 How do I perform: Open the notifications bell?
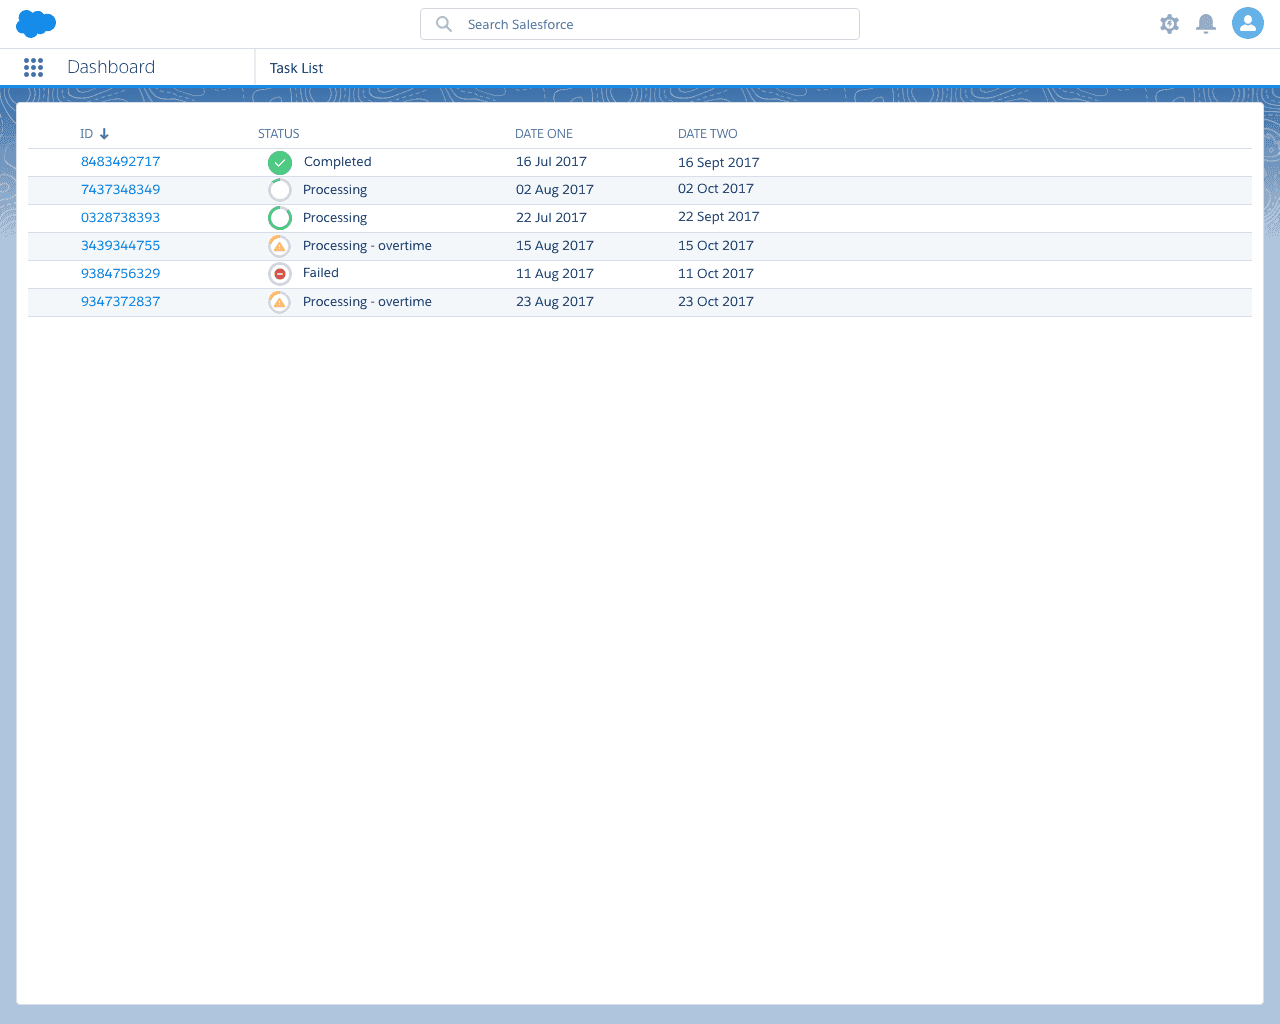pyautogui.click(x=1206, y=24)
